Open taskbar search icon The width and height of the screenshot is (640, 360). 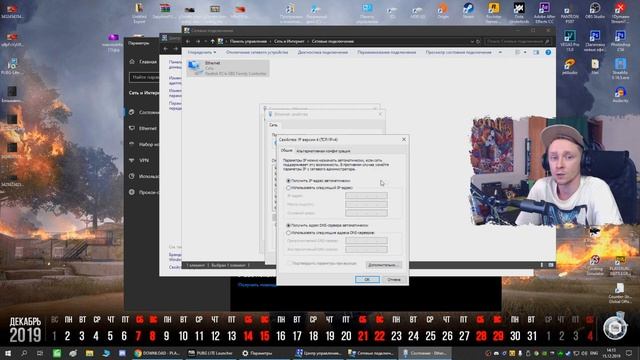pyautogui.click(x=24, y=353)
